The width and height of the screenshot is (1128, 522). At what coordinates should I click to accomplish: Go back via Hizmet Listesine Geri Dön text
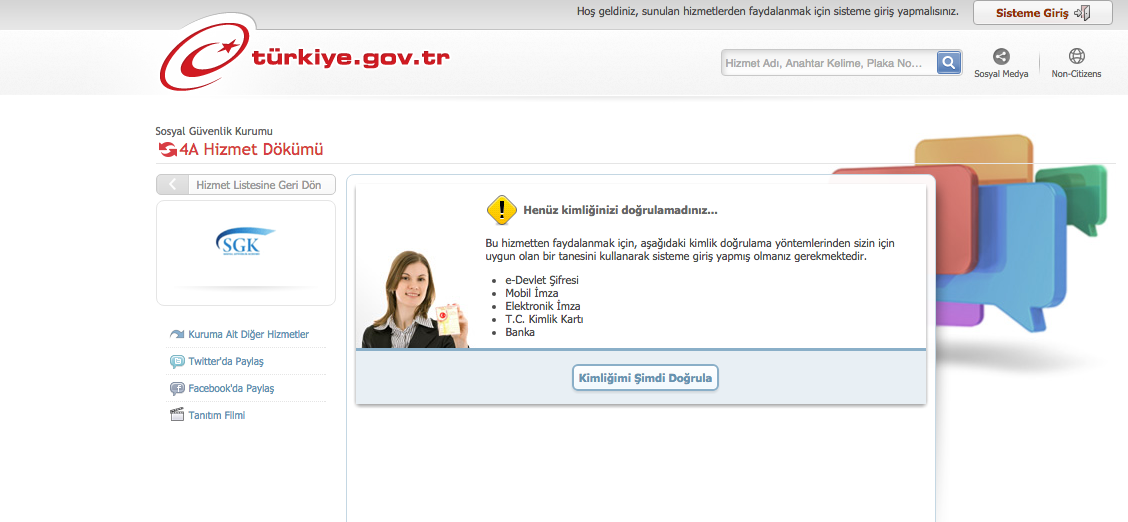click(258, 185)
